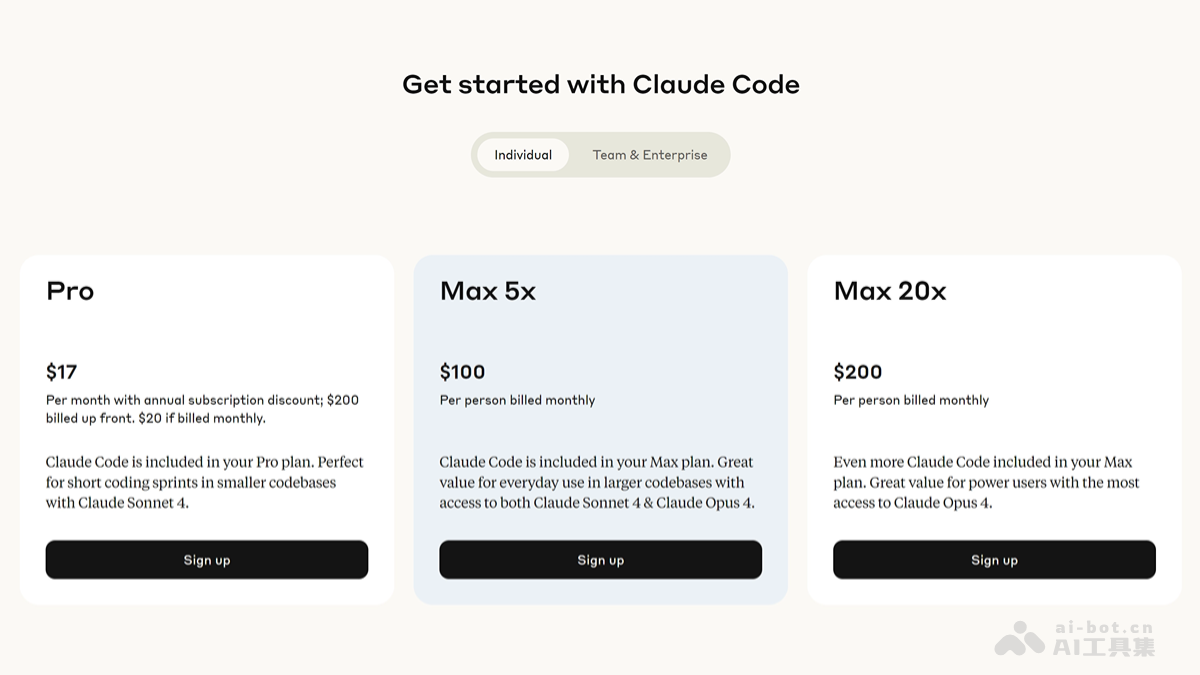The height and width of the screenshot is (675, 1200).
Task: Click the Pro plan Claude Sonnet 4 description
Action: pyautogui.click(x=204, y=482)
